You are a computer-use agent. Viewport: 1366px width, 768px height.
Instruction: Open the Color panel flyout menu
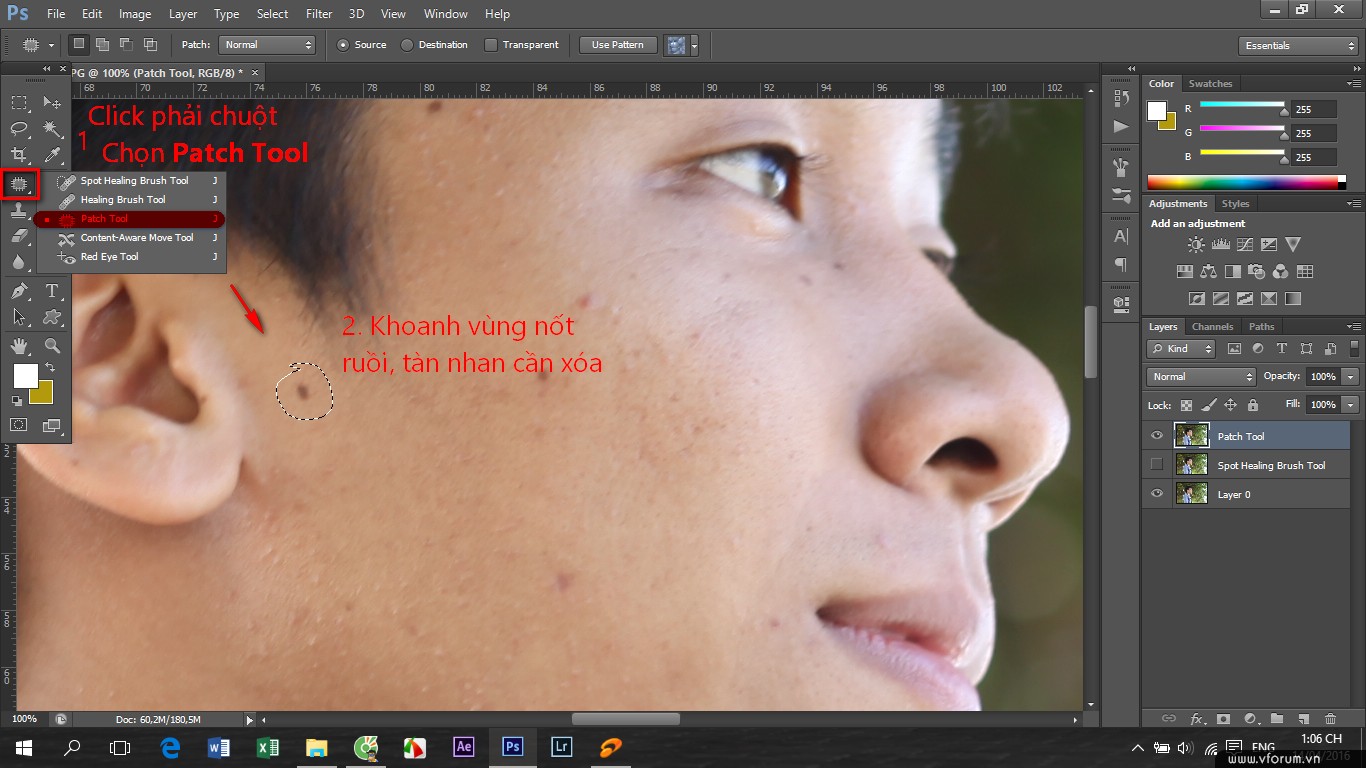pos(1353,84)
